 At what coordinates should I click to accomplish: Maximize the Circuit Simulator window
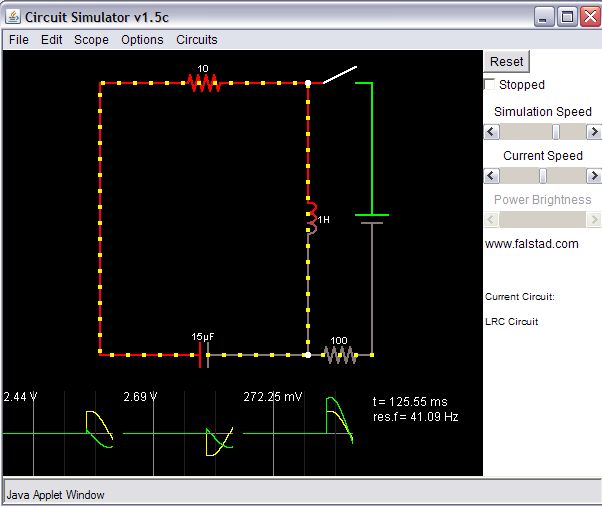coord(567,17)
